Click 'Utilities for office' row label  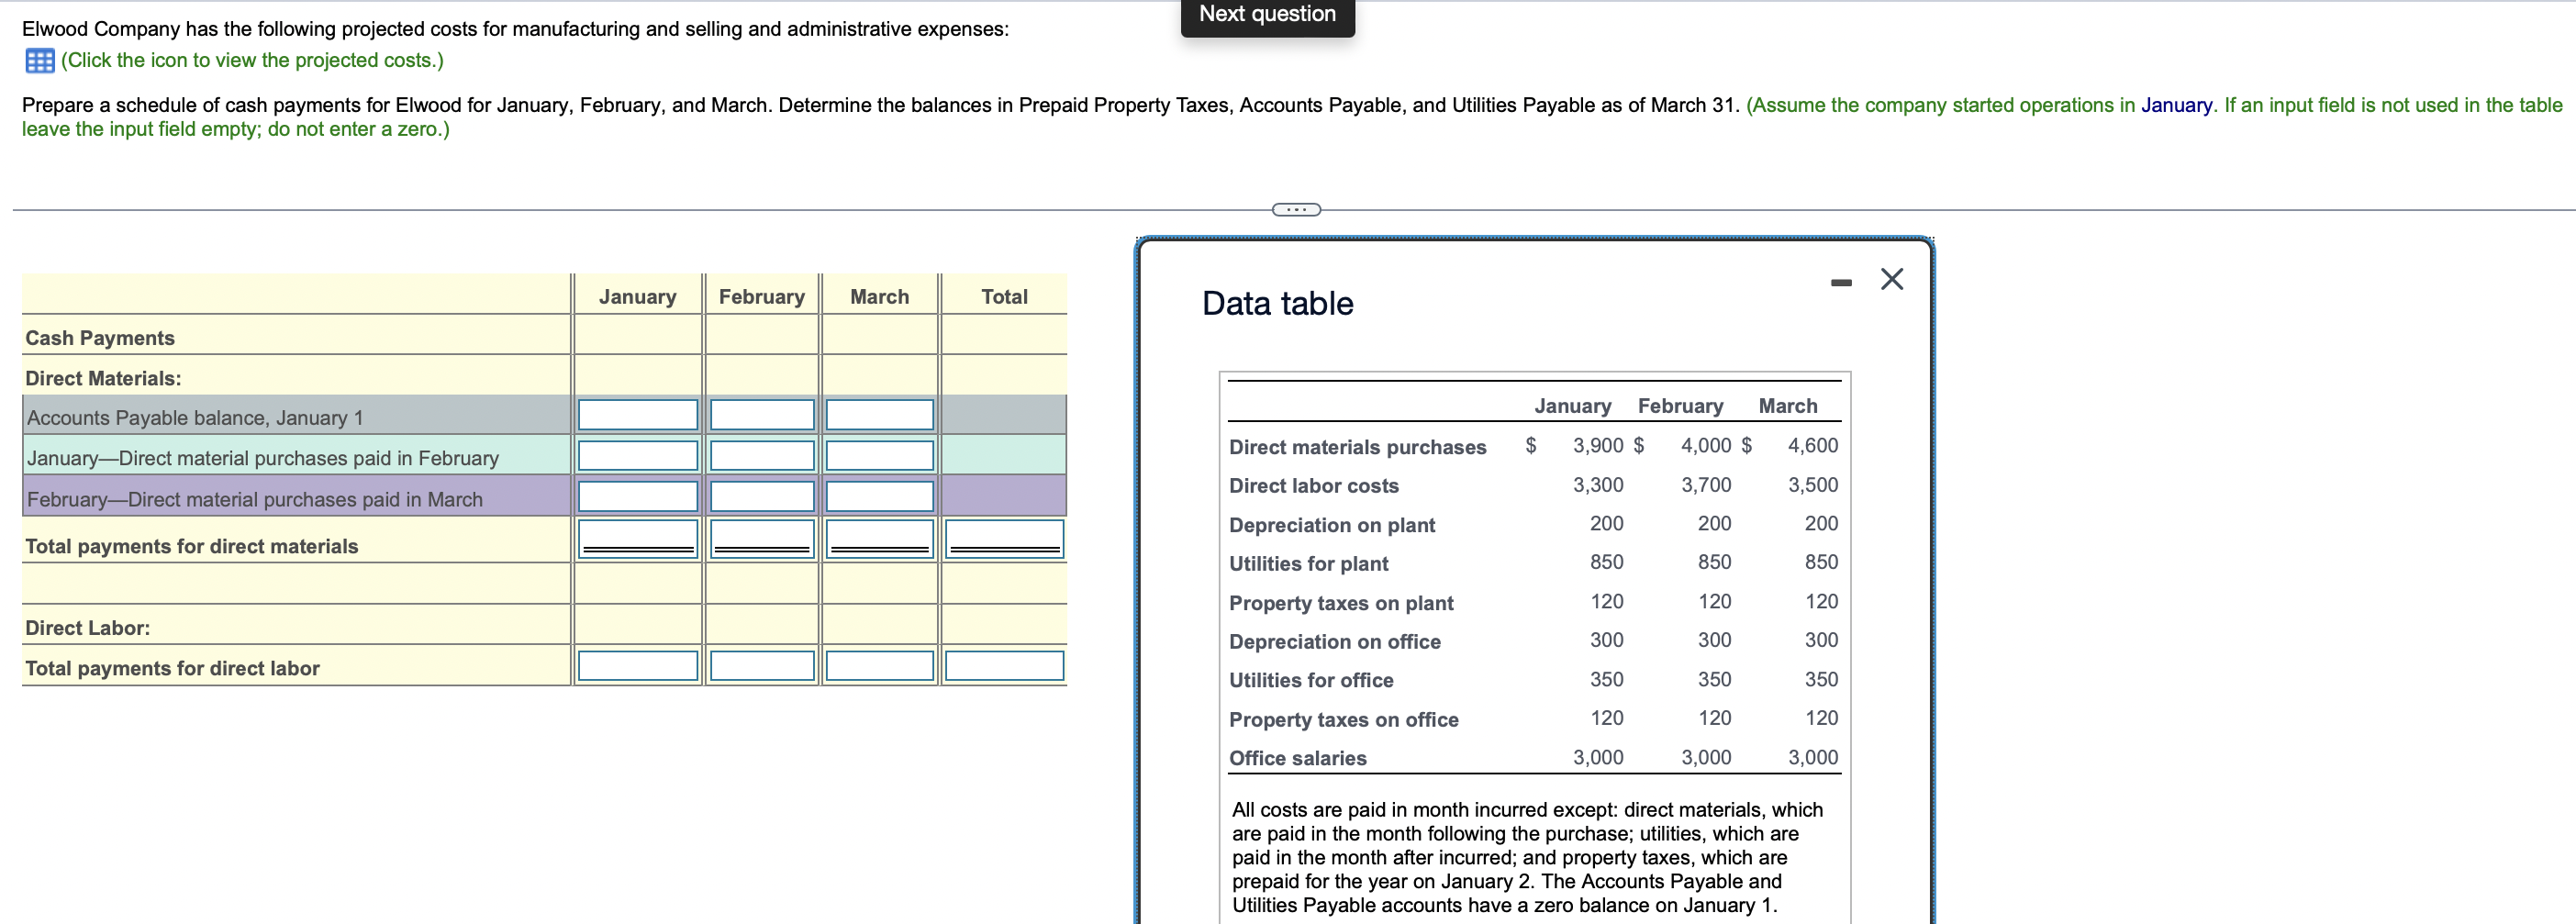pos(1311,681)
